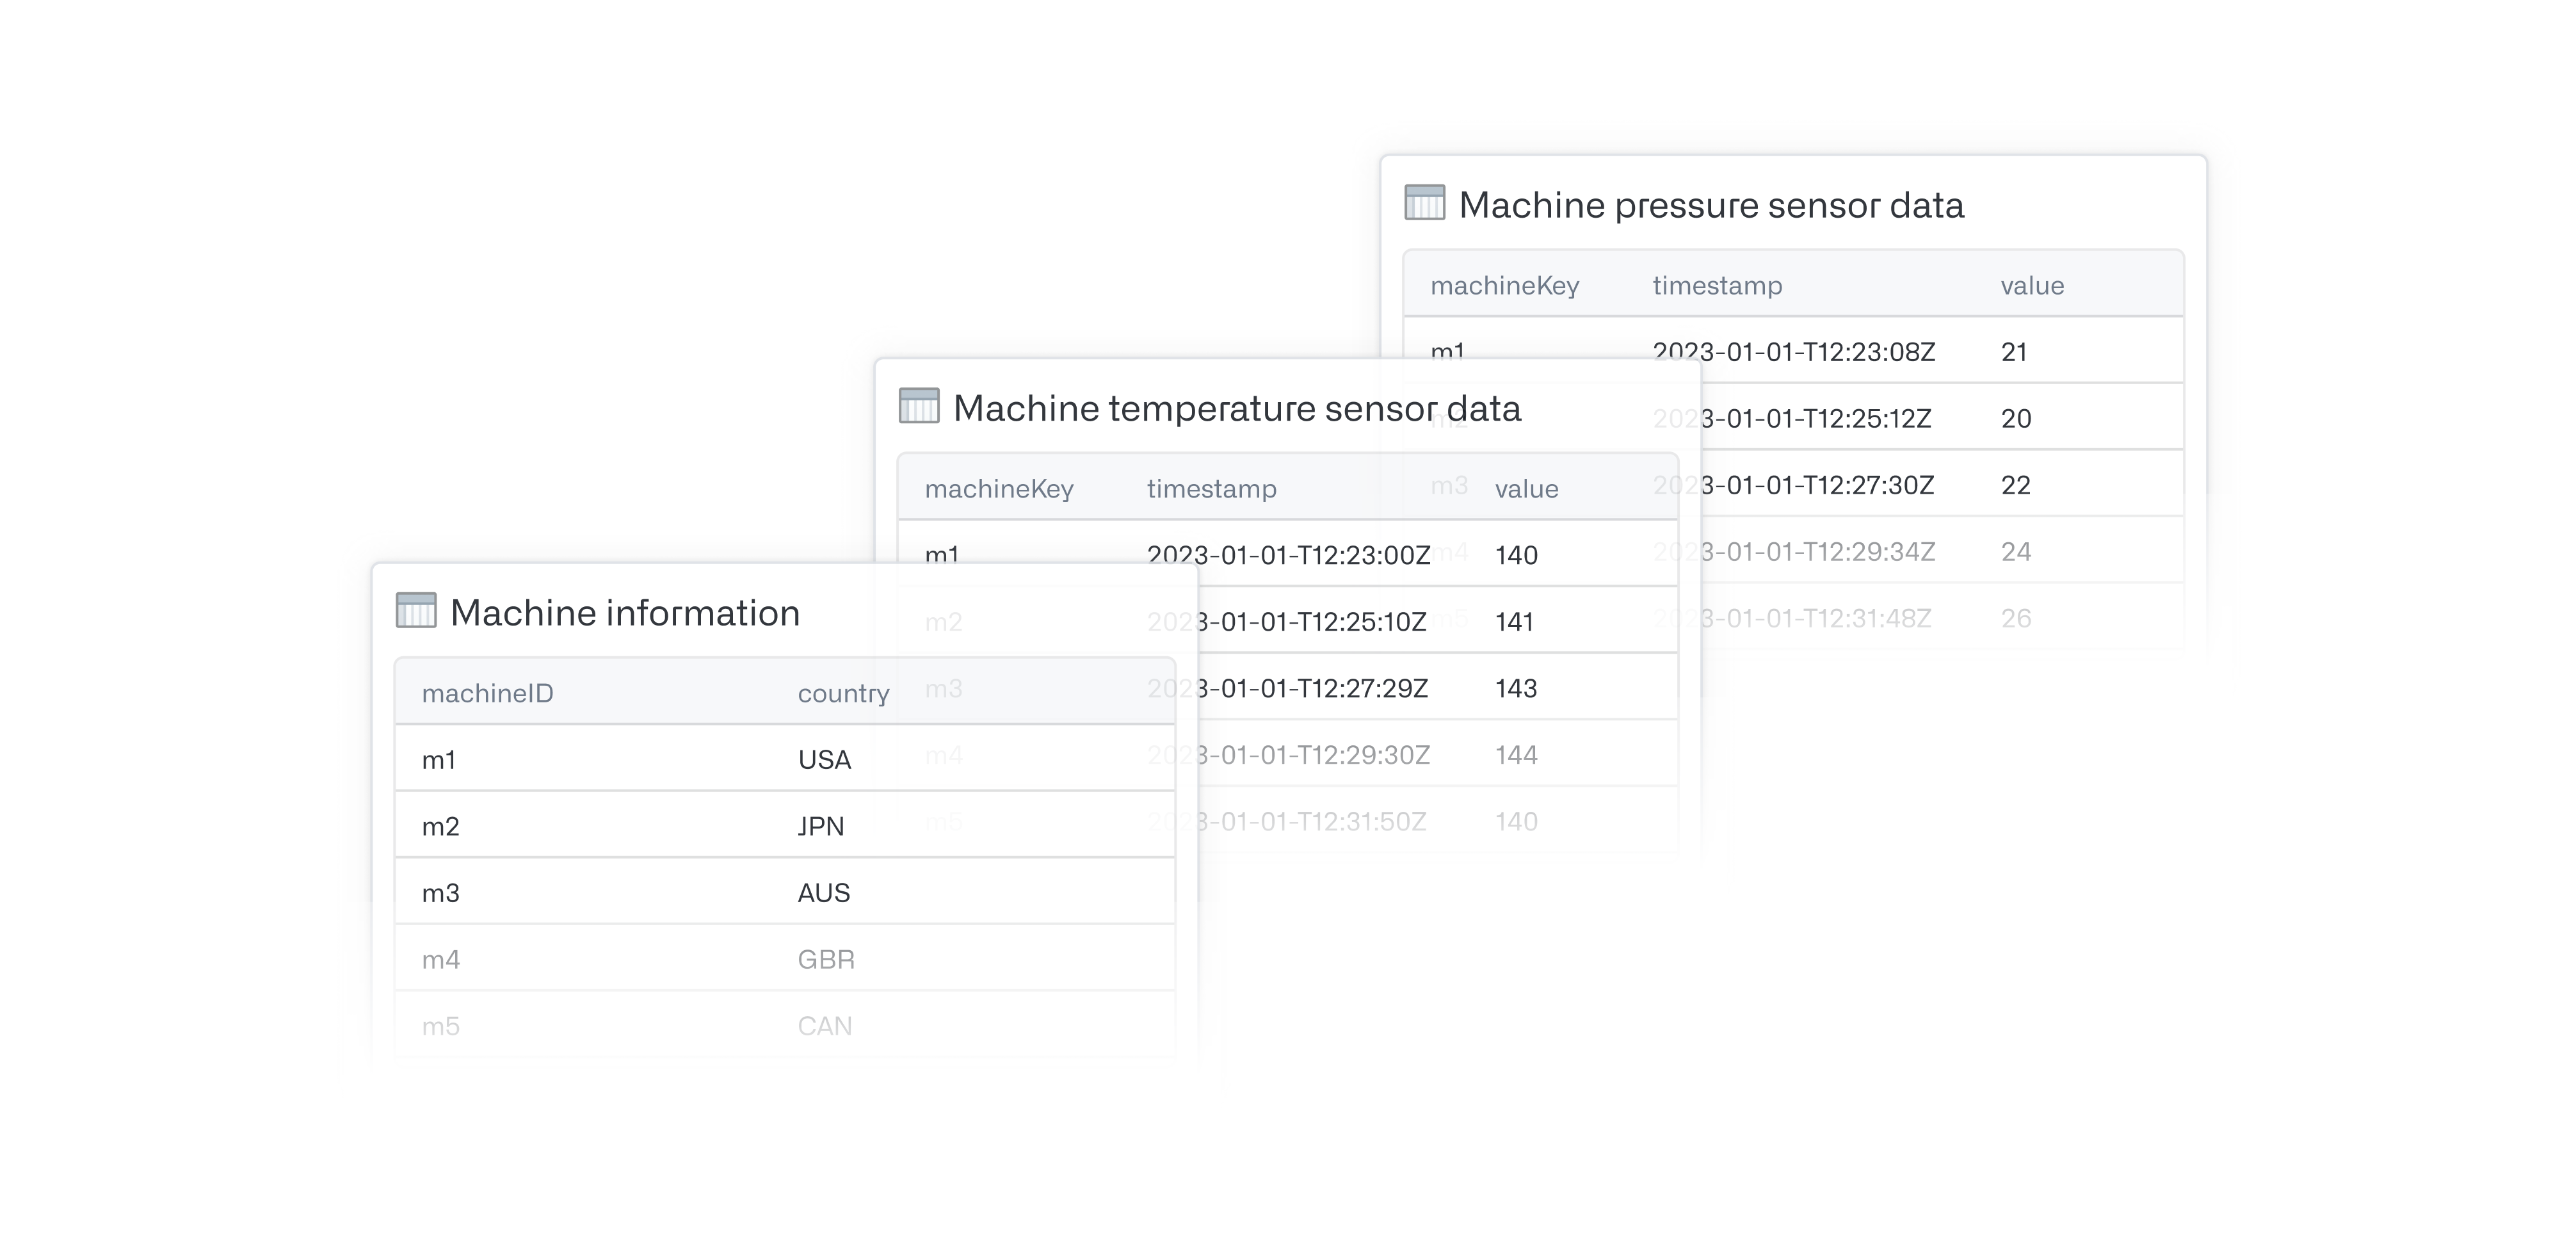The height and width of the screenshot is (1237, 2576).
Task: Select the USA country cell
Action: (824, 760)
